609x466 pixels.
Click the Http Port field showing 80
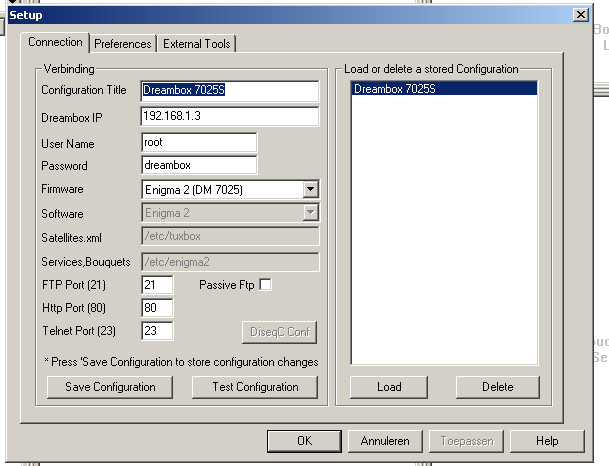(157, 308)
